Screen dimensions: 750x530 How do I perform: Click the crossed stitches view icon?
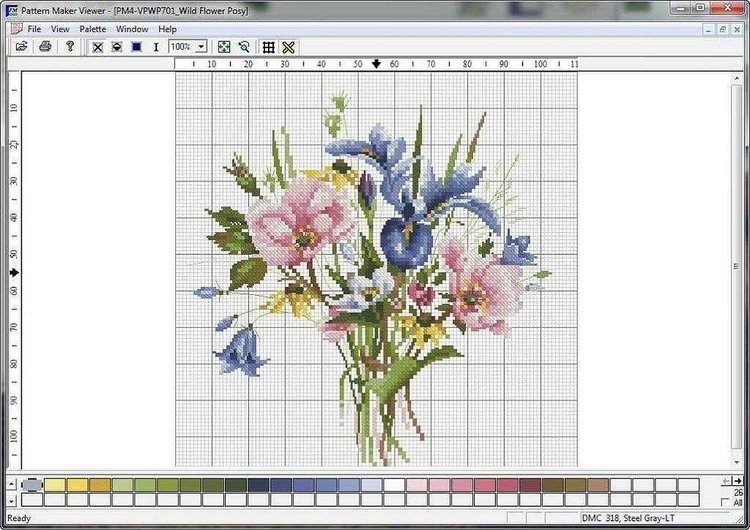pyautogui.click(x=288, y=47)
